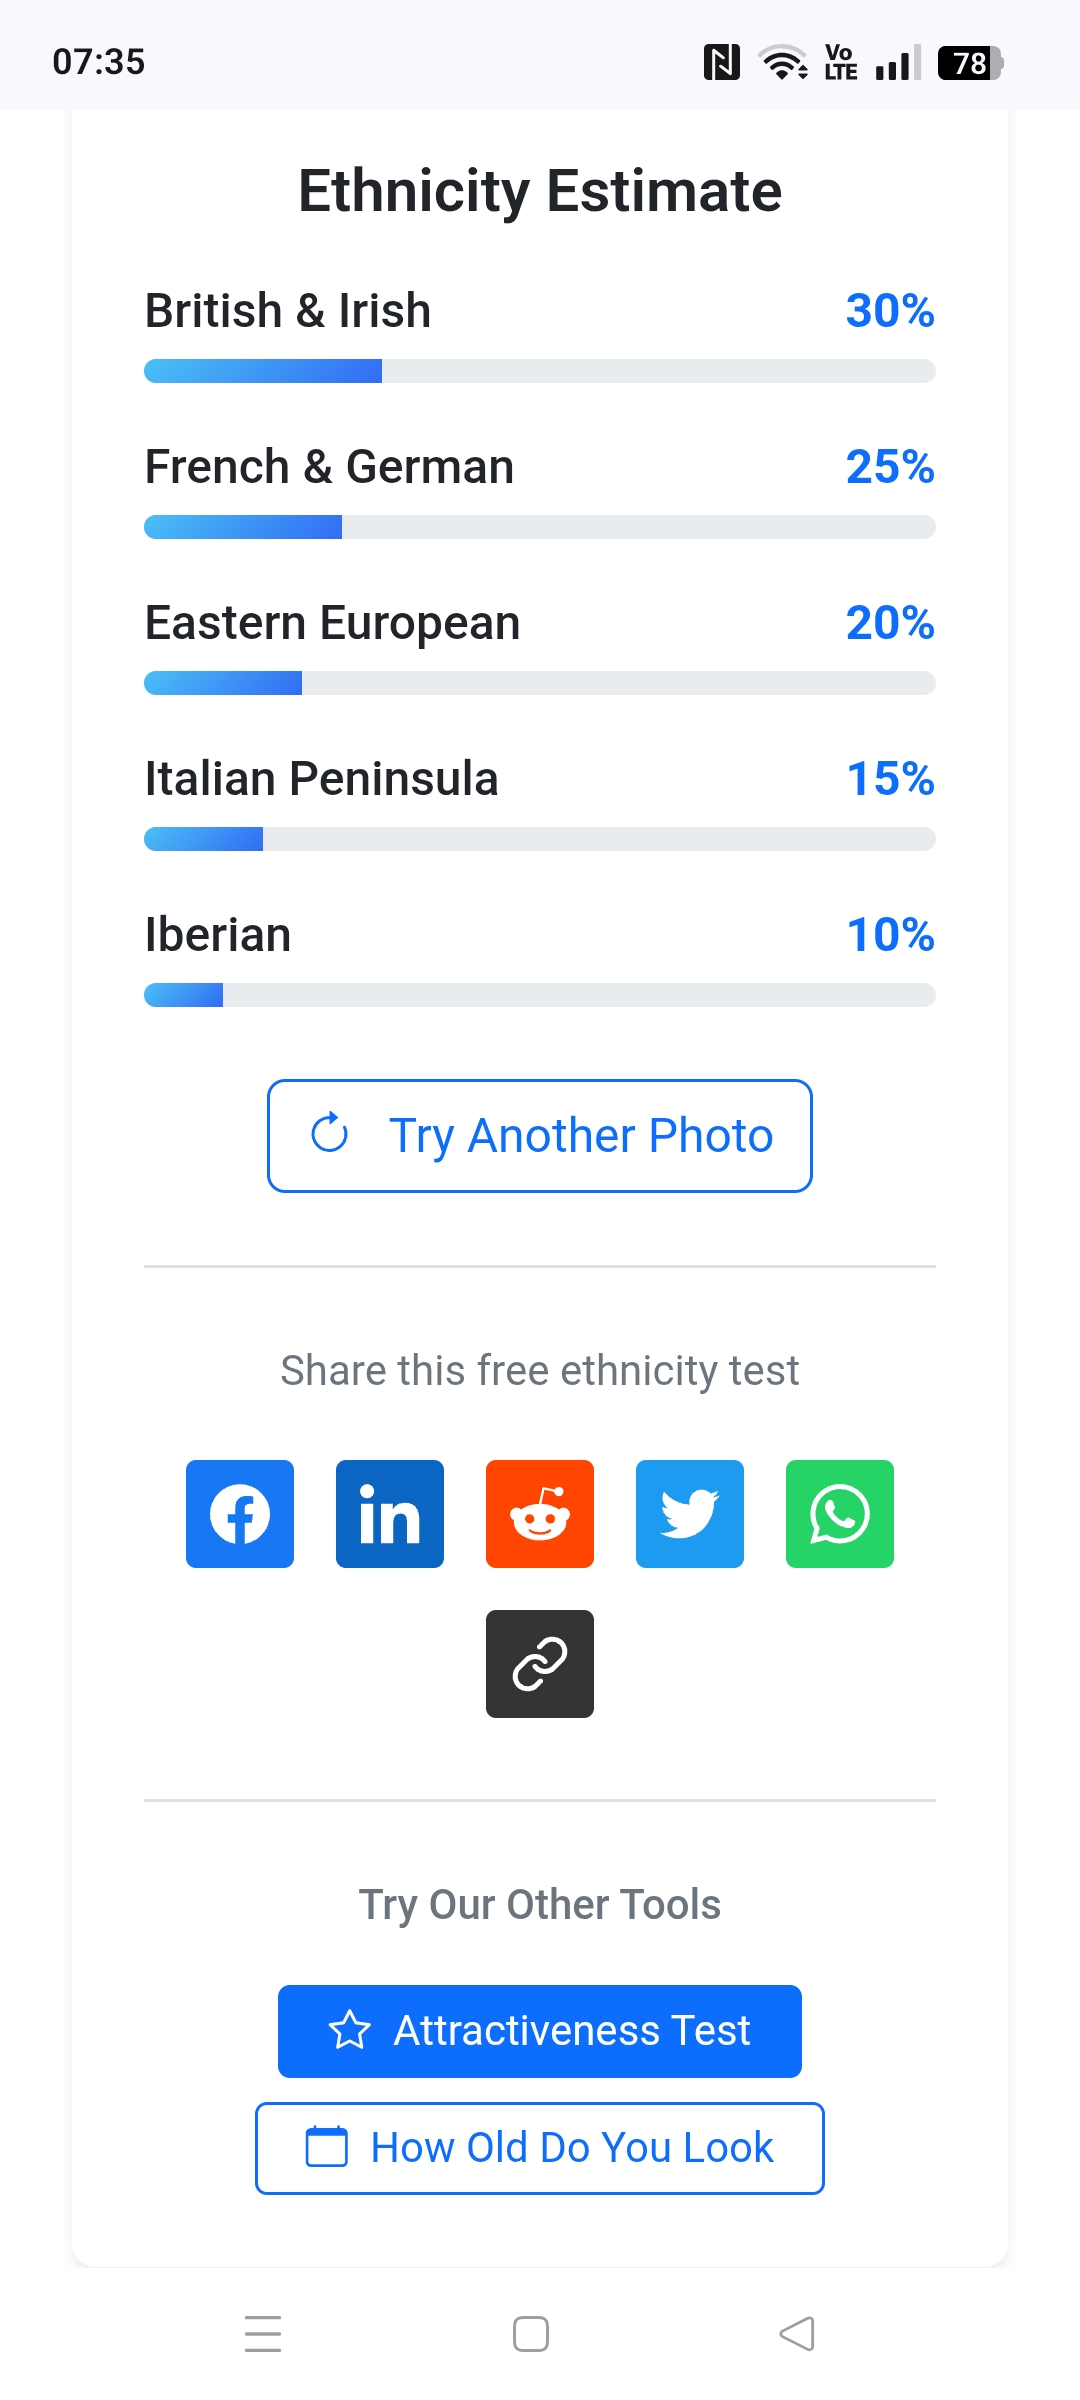Tap the Wi-Fi status icon
This screenshot has width=1080, height=2400.
click(784, 63)
